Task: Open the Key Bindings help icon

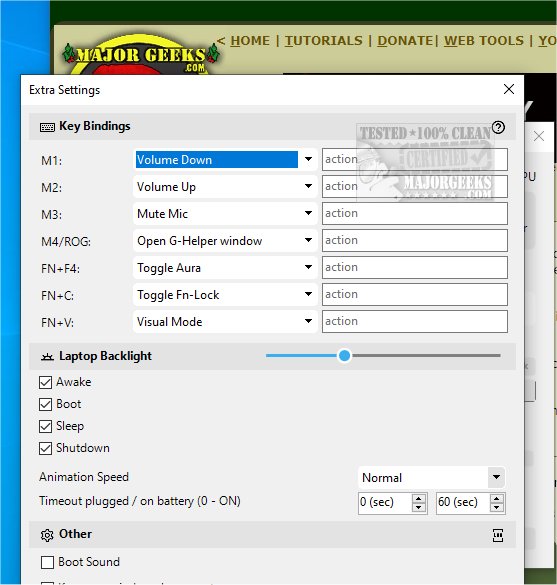Action: tap(498, 128)
